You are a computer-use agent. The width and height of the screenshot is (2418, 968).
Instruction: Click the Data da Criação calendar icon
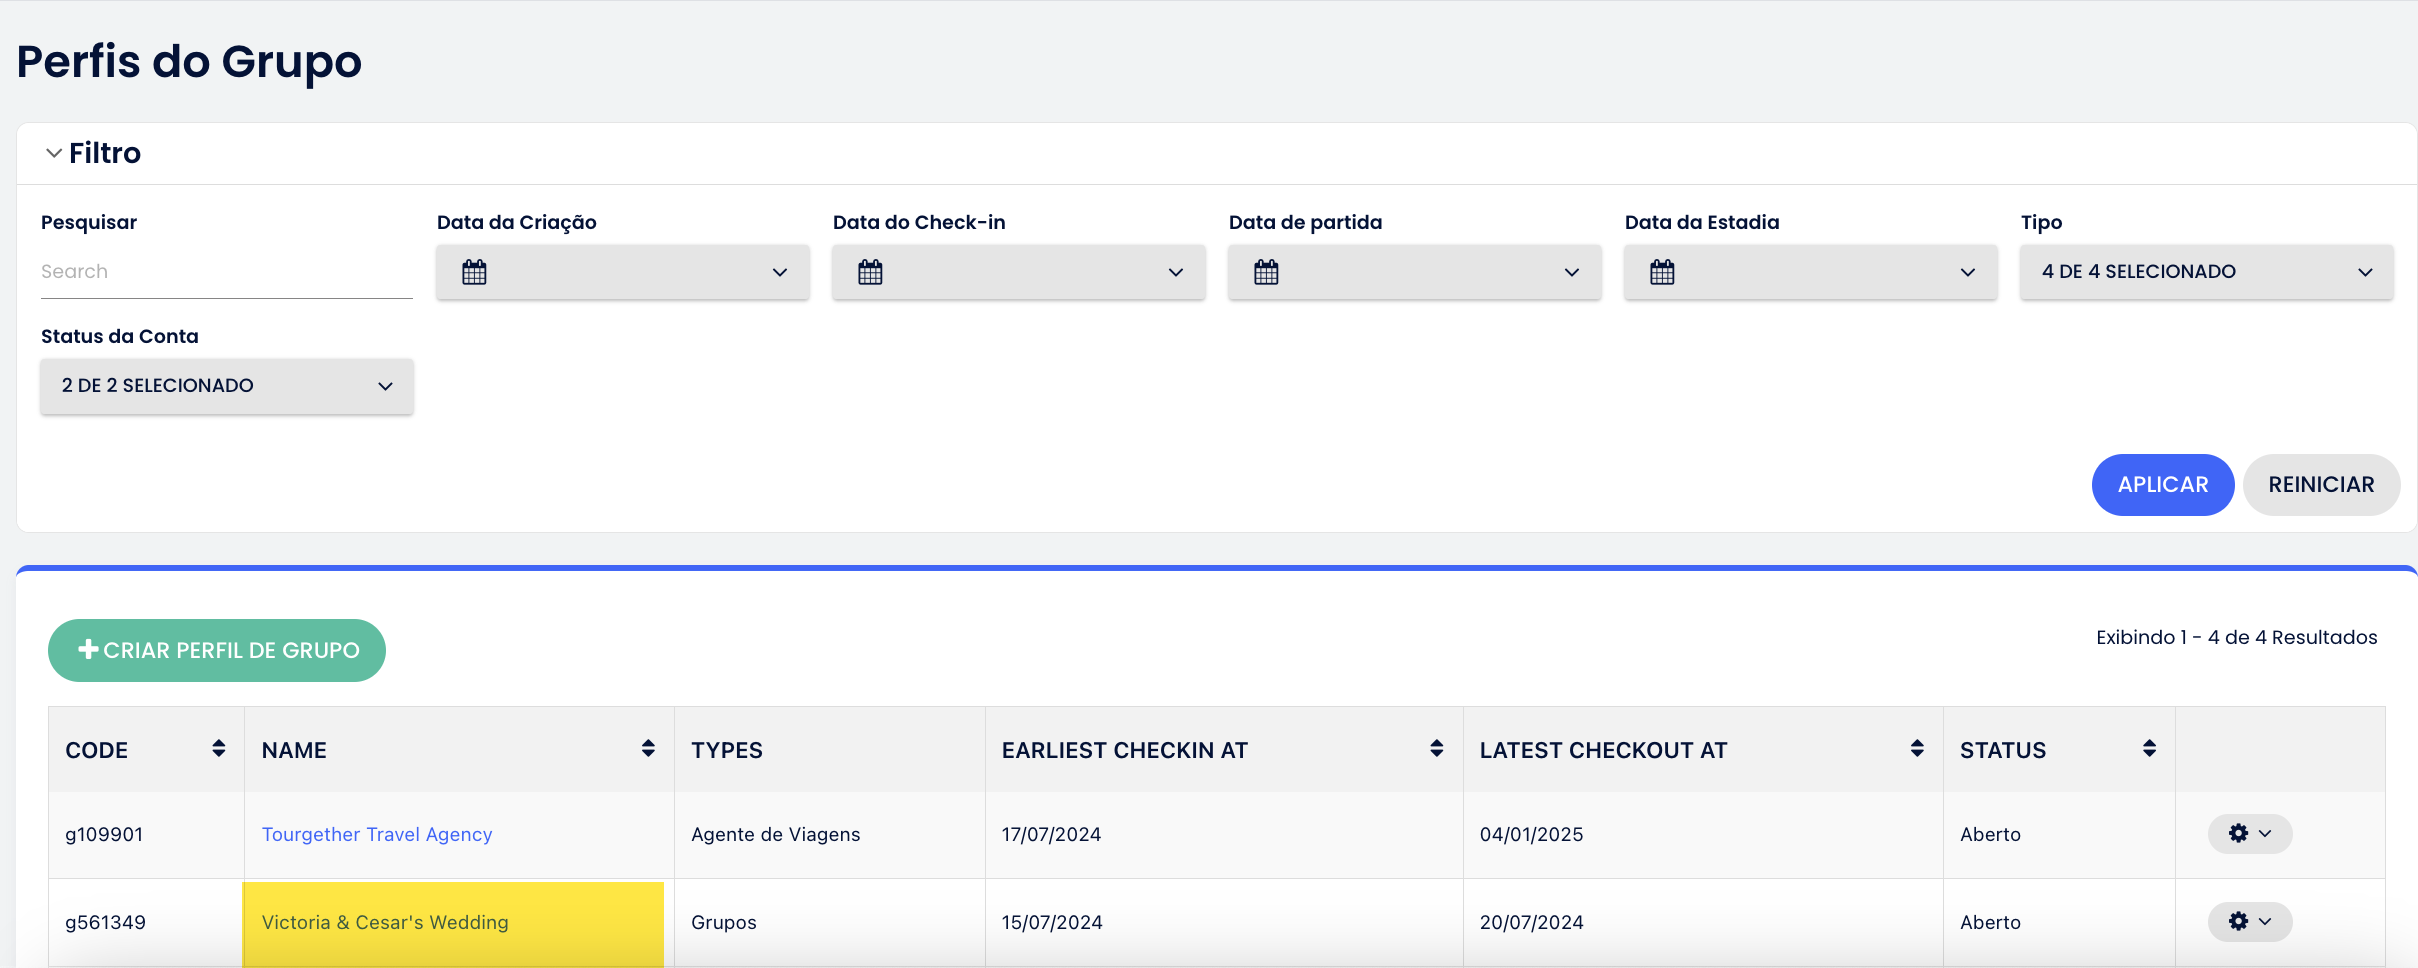(474, 272)
